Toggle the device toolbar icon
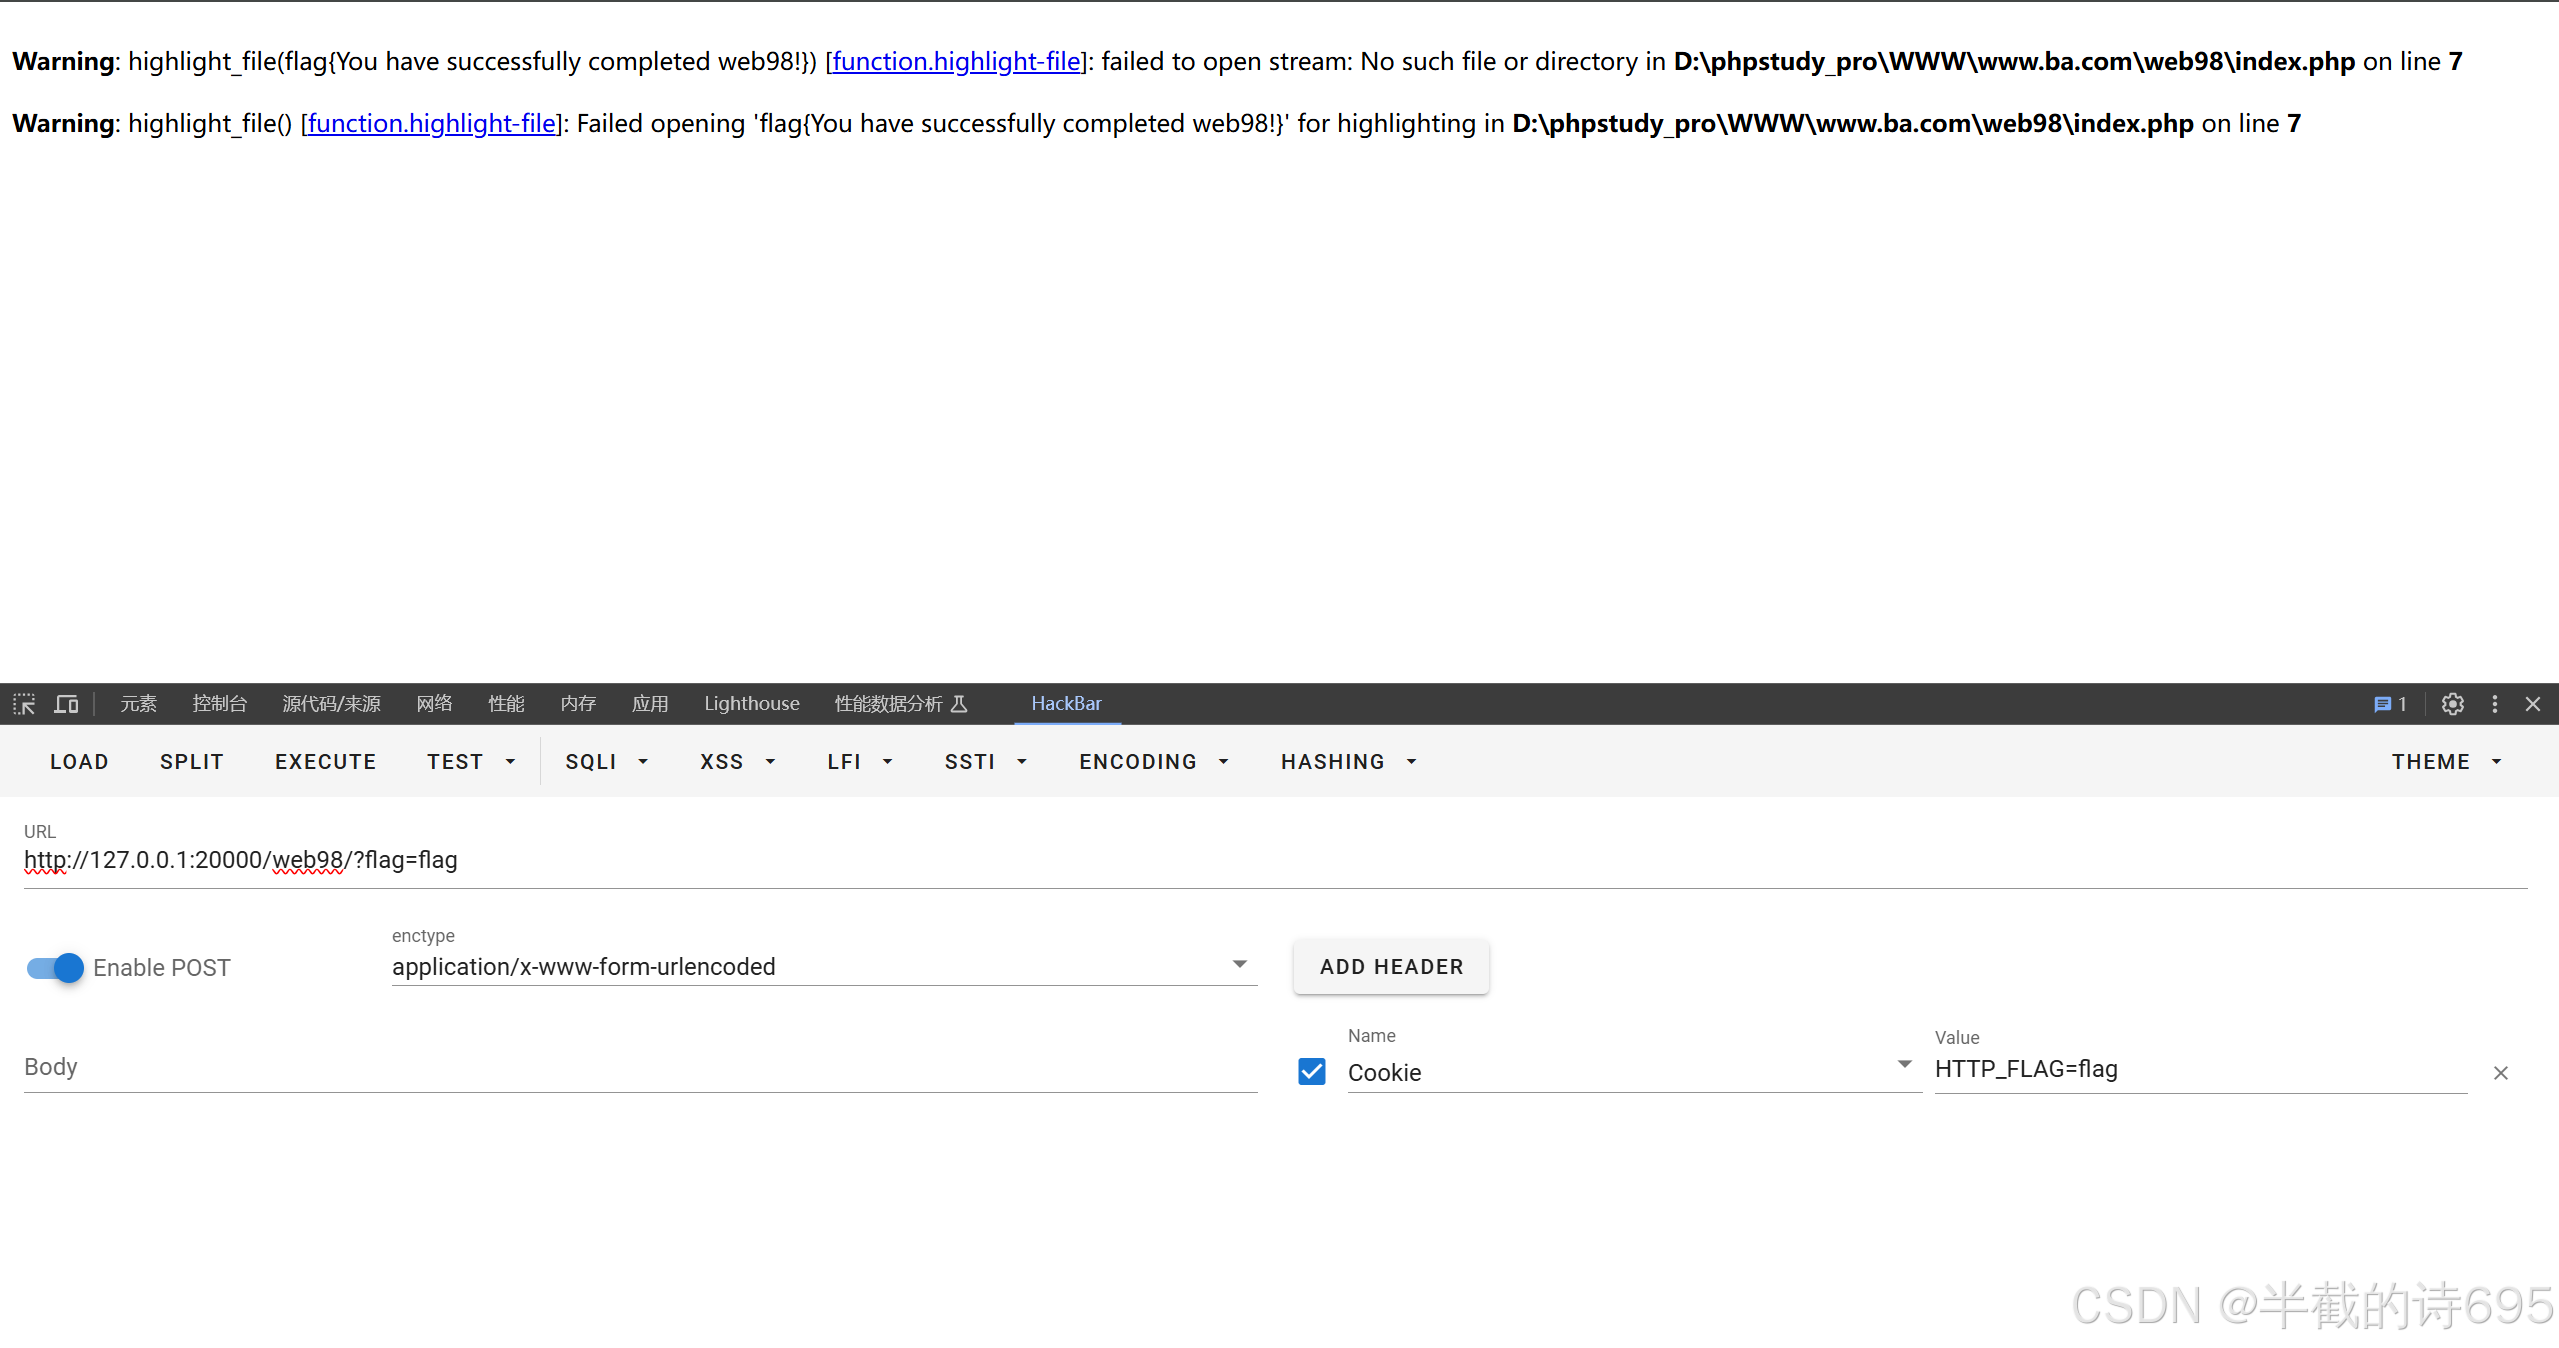Image resolution: width=2559 pixels, height=1348 pixels. coord(66,704)
